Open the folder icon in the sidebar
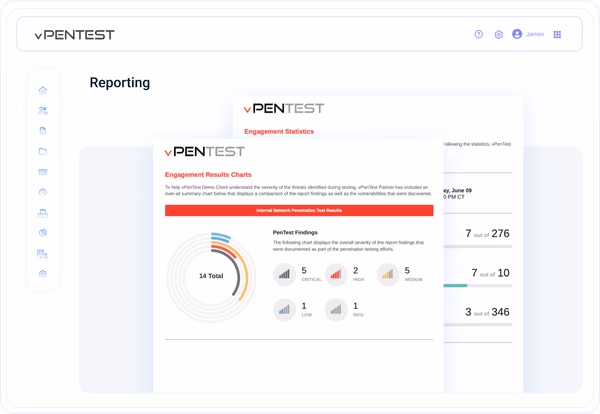 click(43, 151)
